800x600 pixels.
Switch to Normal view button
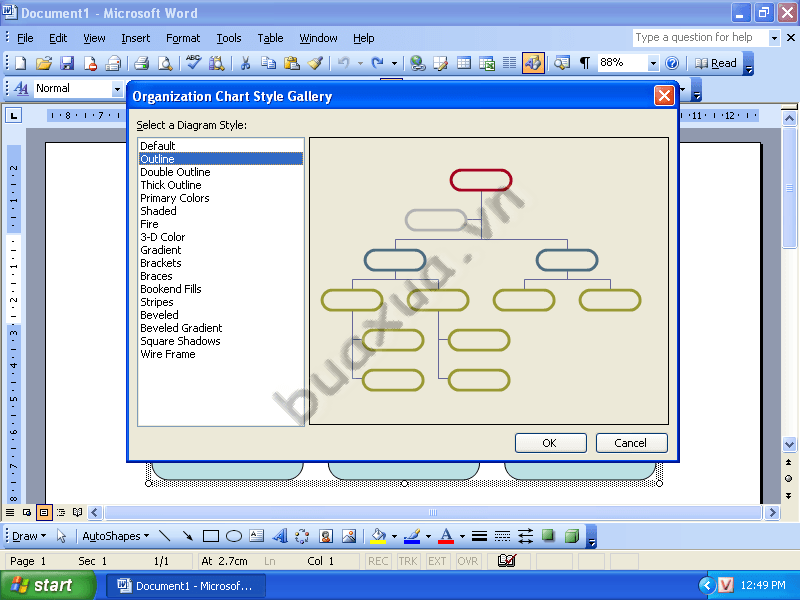[10, 512]
